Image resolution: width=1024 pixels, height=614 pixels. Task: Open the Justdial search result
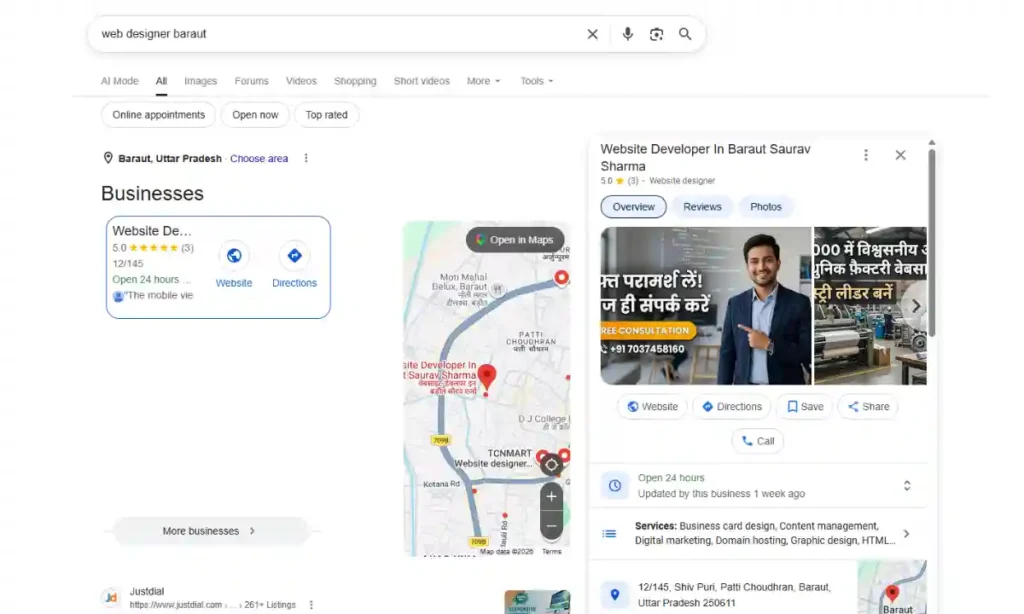(x=147, y=591)
